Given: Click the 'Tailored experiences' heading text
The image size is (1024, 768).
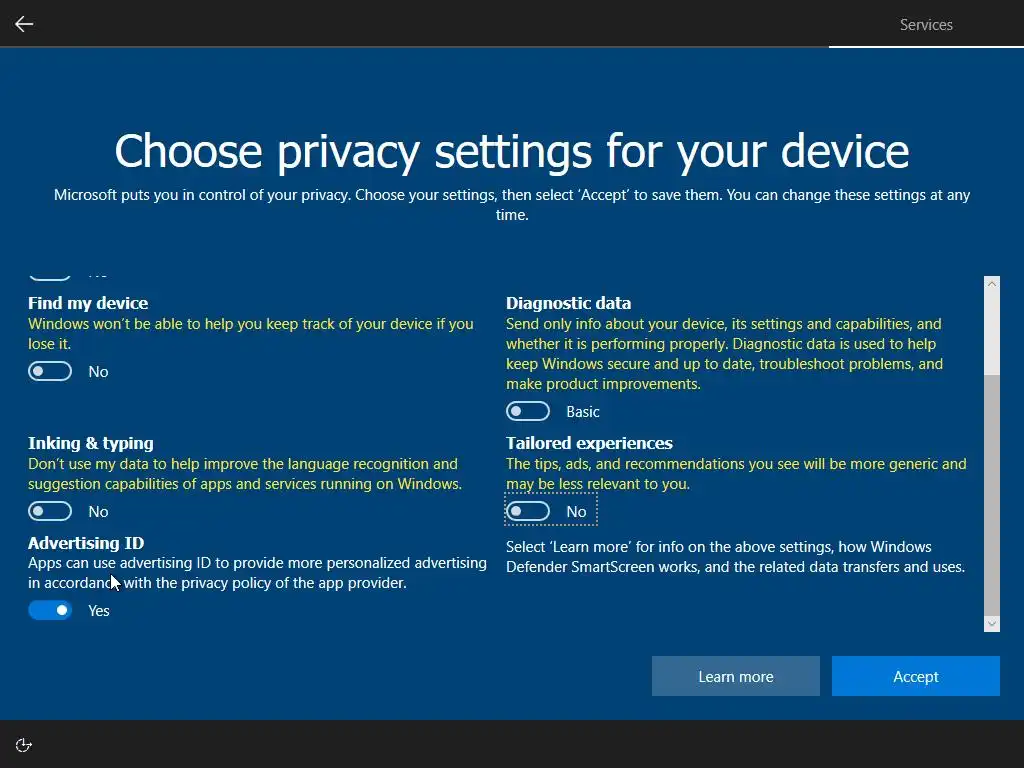Looking at the screenshot, I should [x=589, y=443].
